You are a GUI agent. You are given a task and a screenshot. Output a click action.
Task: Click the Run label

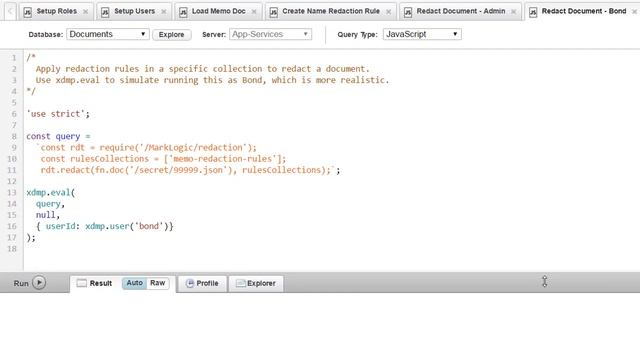21,283
